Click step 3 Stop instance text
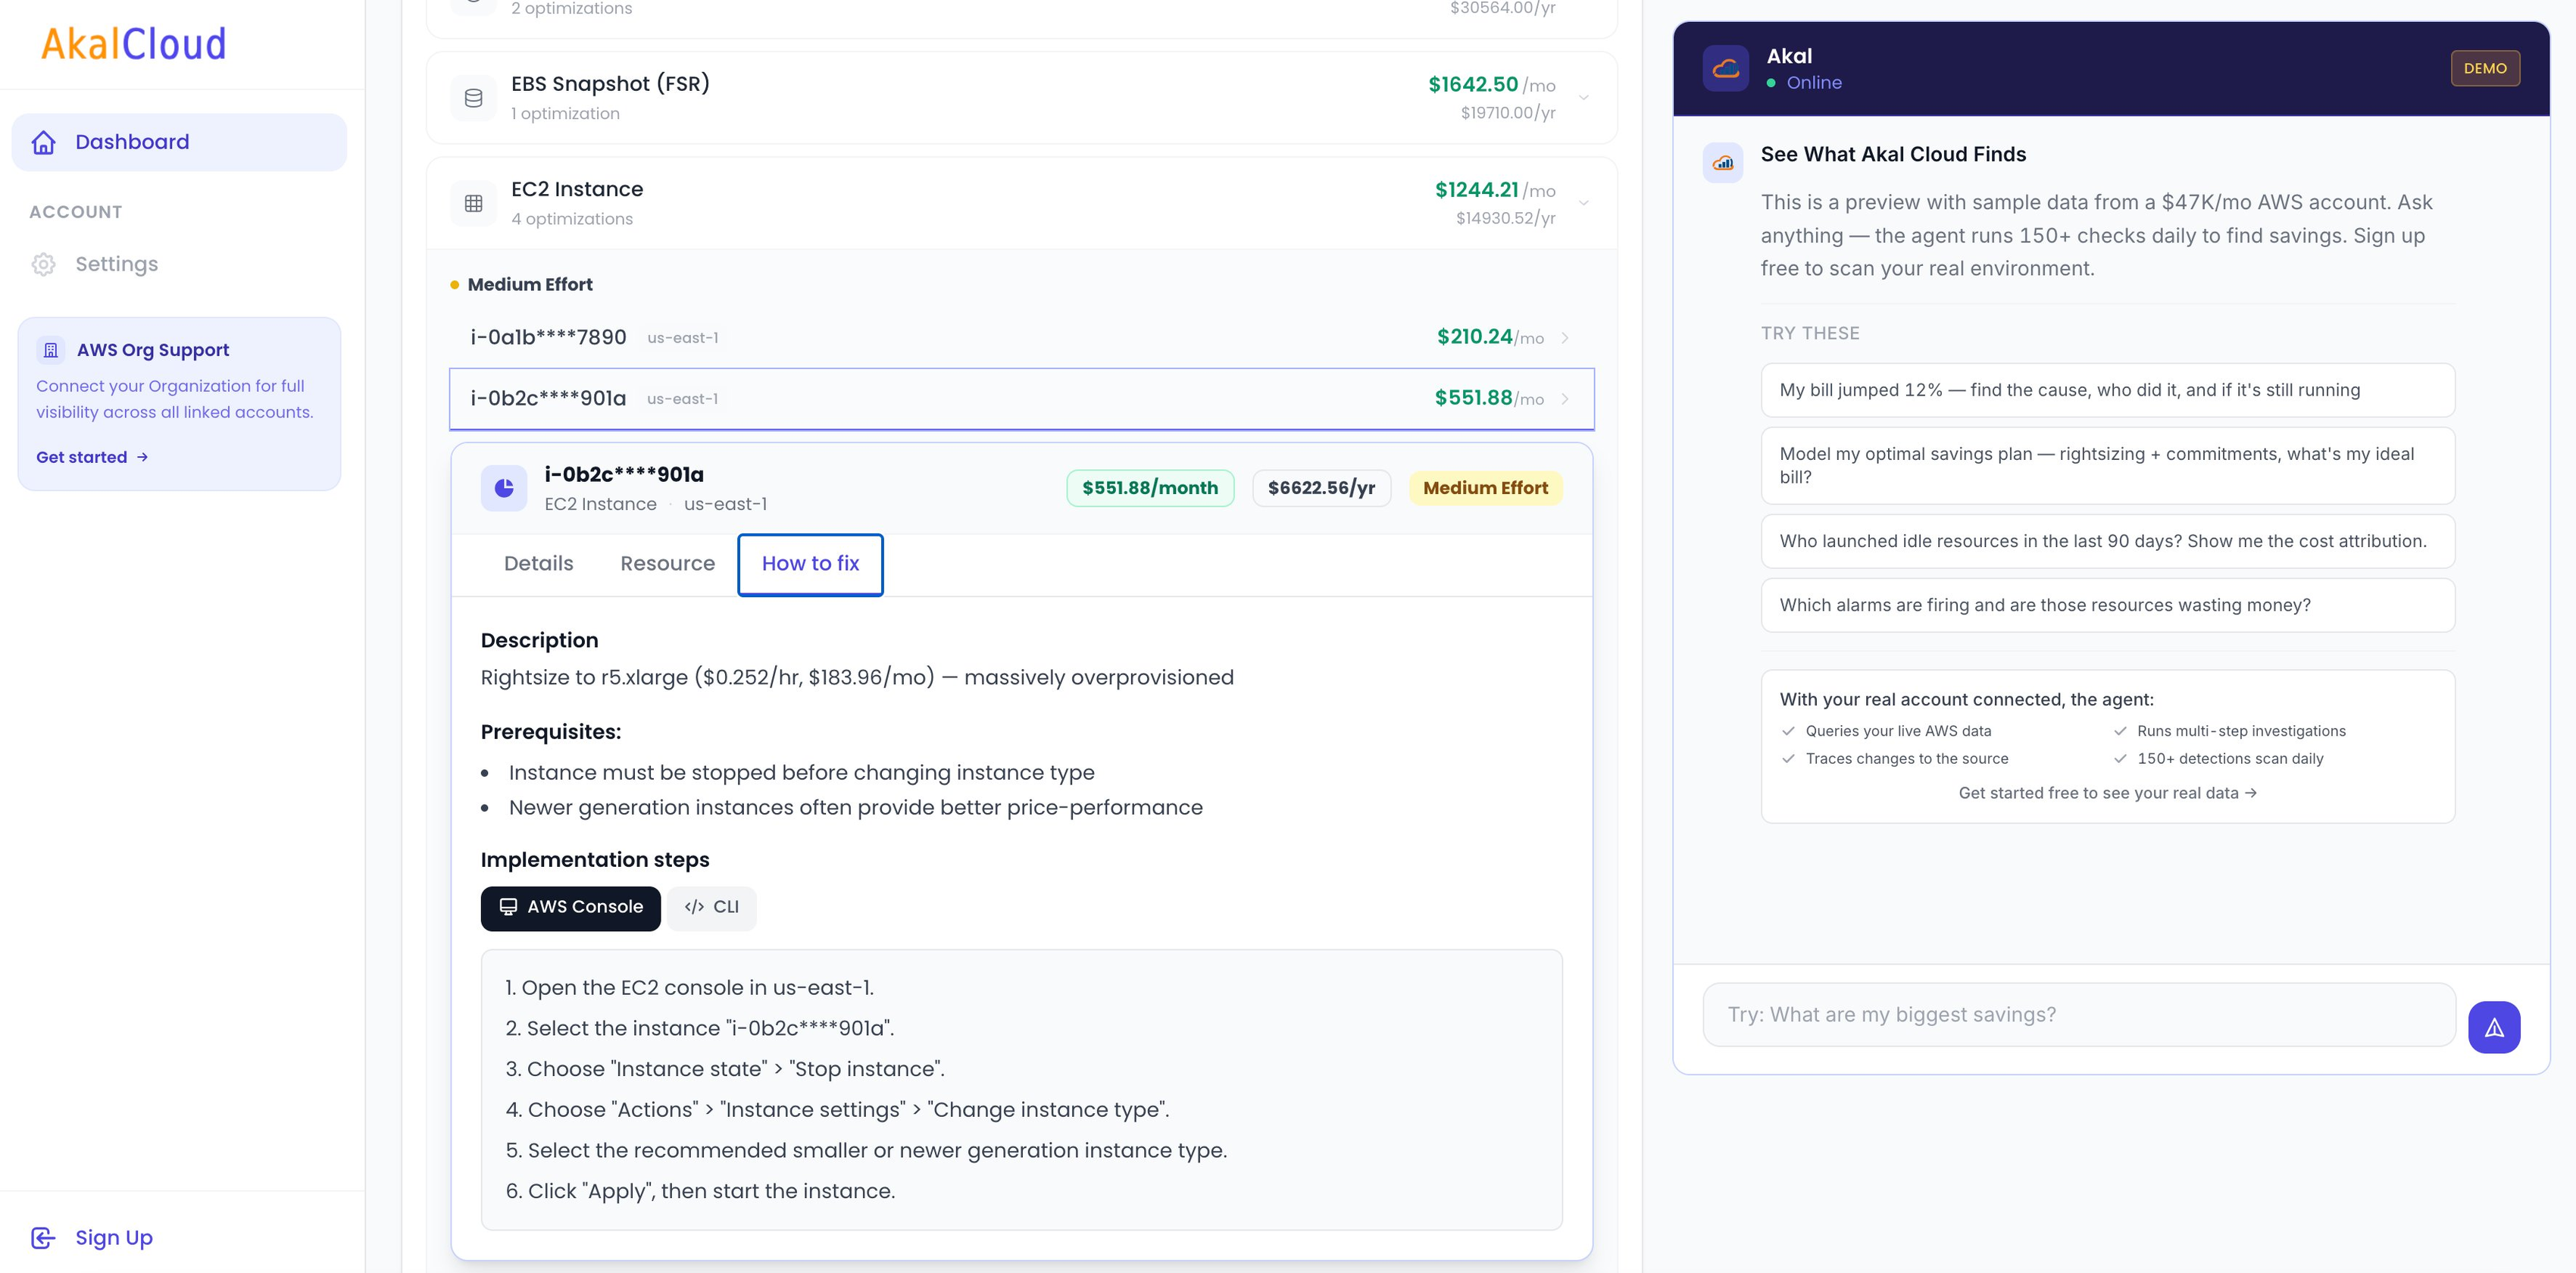This screenshot has width=2576, height=1273. [725, 1069]
